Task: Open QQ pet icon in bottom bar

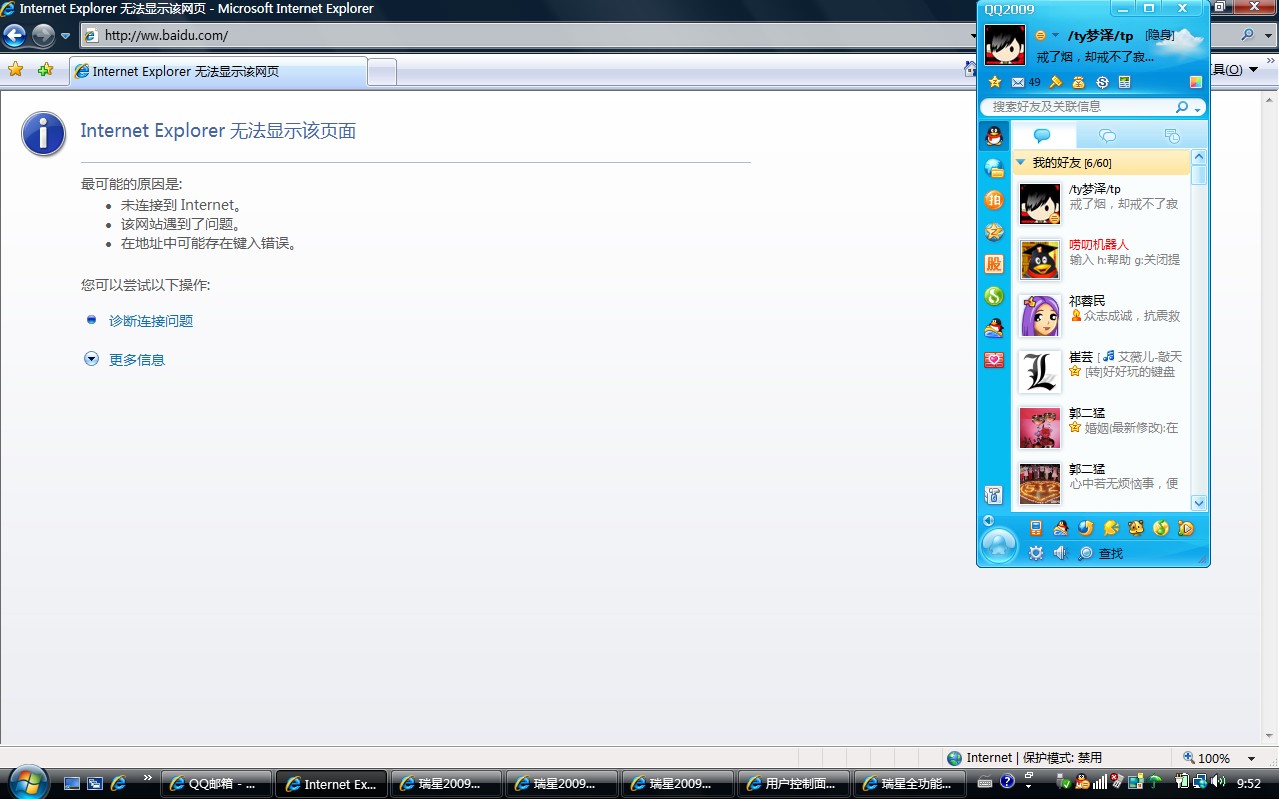Action: point(1136,528)
